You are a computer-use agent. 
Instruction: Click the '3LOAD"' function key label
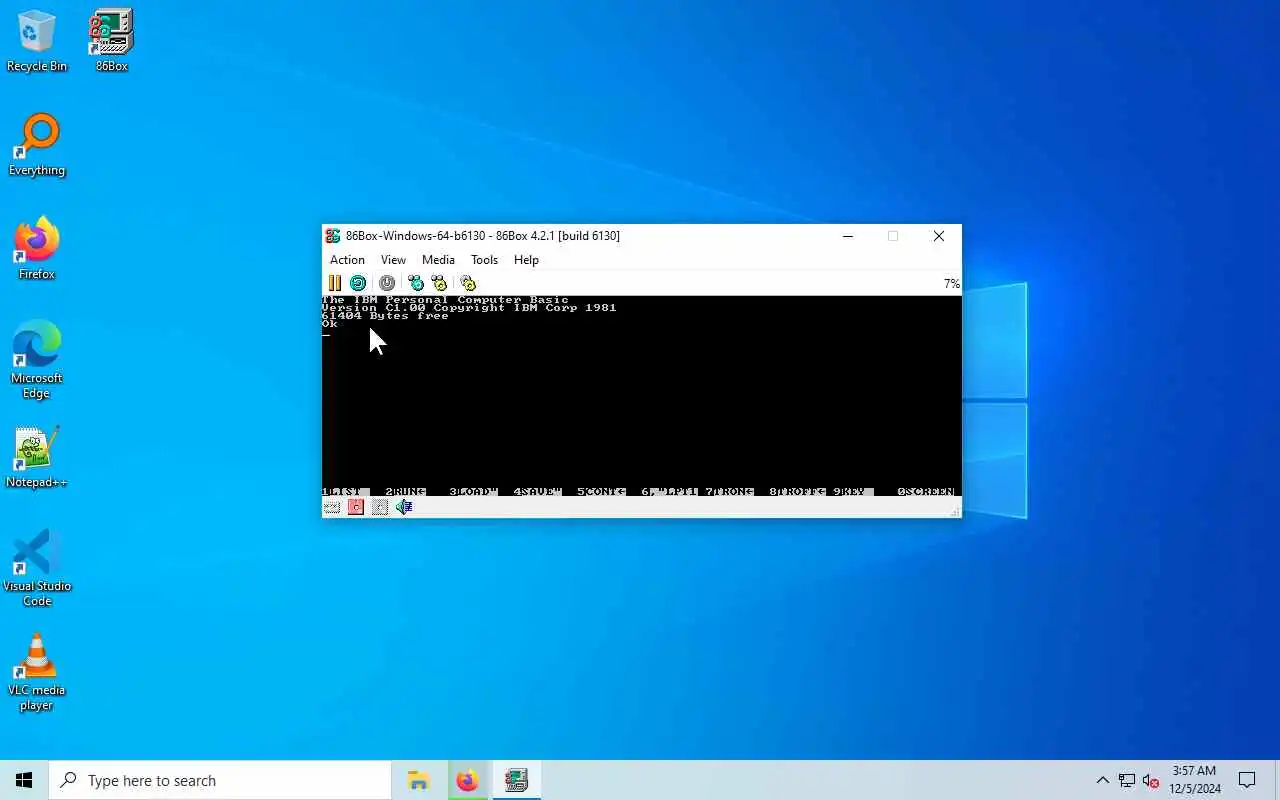pos(473,492)
